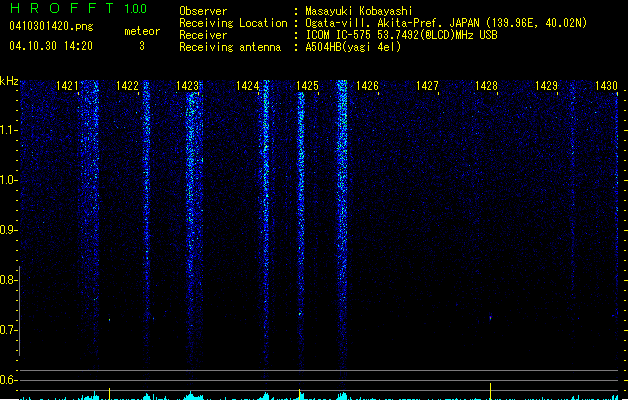Click observer name Masayuki Kobayashi

pos(359,11)
